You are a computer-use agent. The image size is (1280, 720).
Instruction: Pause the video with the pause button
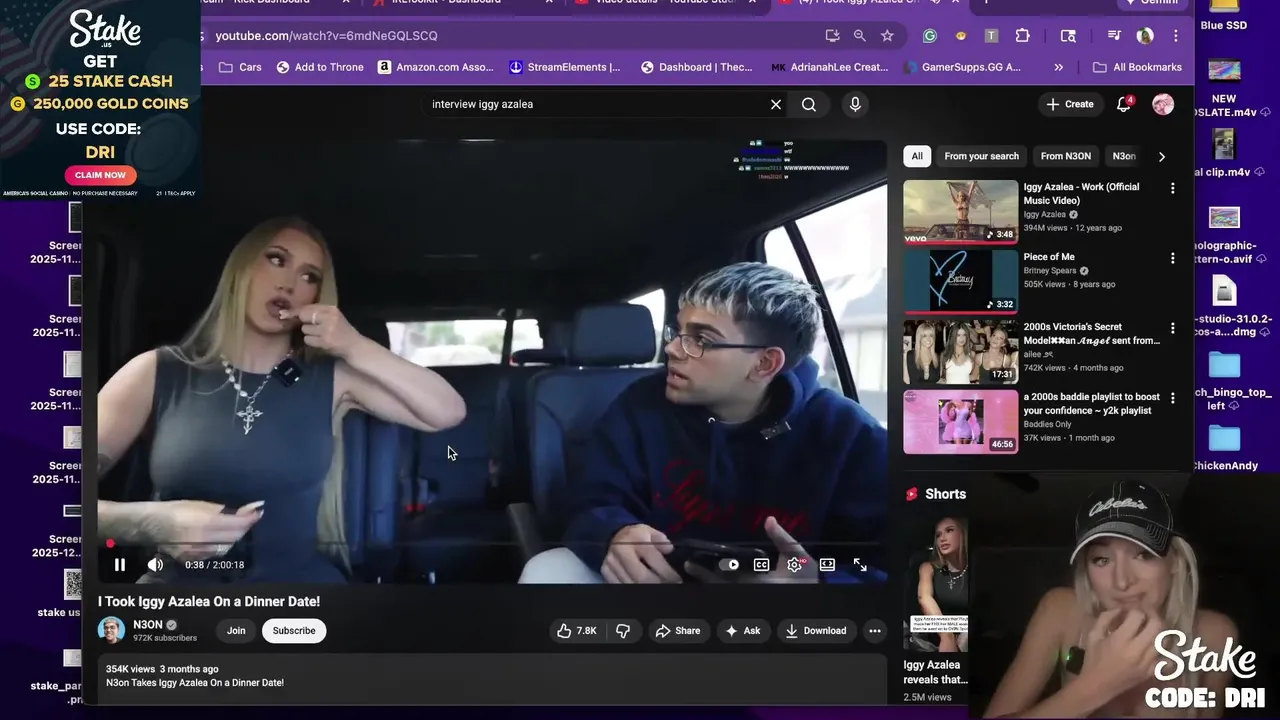coord(119,565)
